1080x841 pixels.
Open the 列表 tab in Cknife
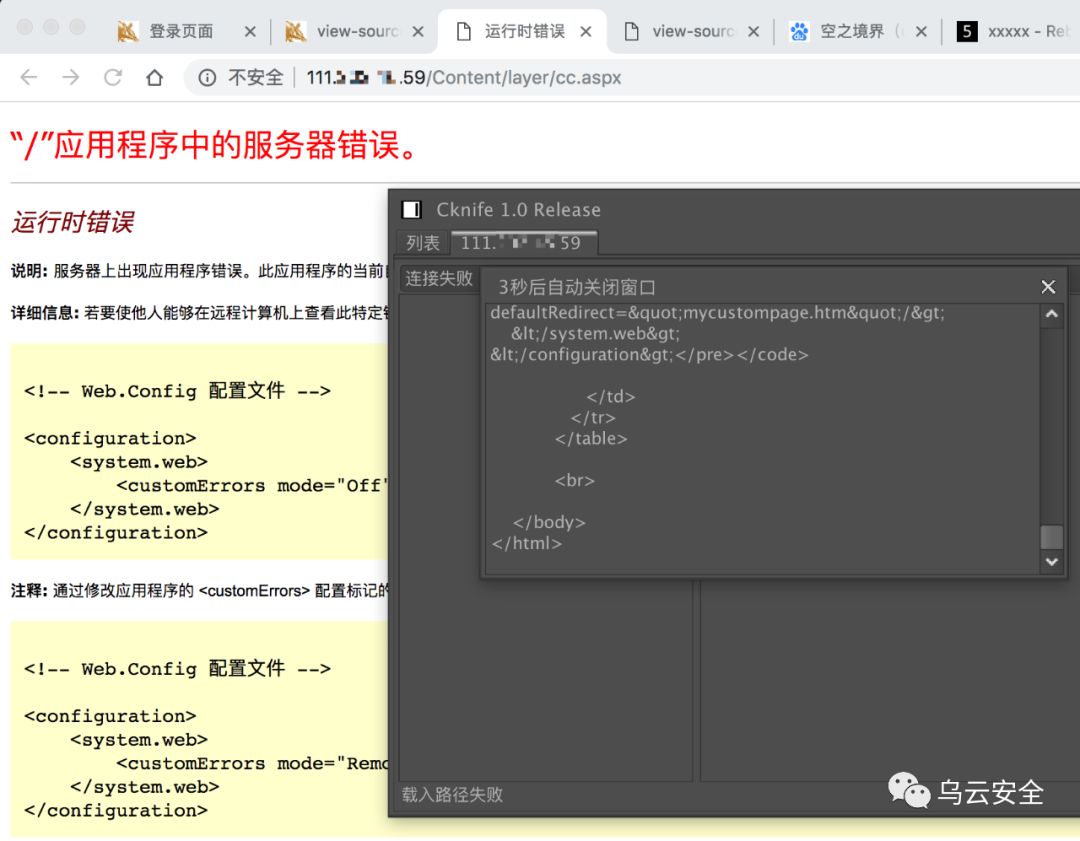pyautogui.click(x=422, y=242)
